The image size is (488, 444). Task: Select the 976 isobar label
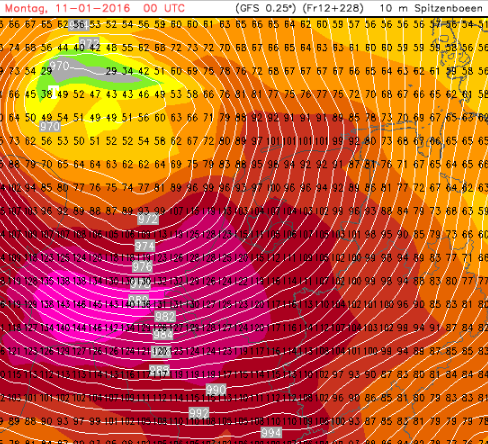coord(142,266)
